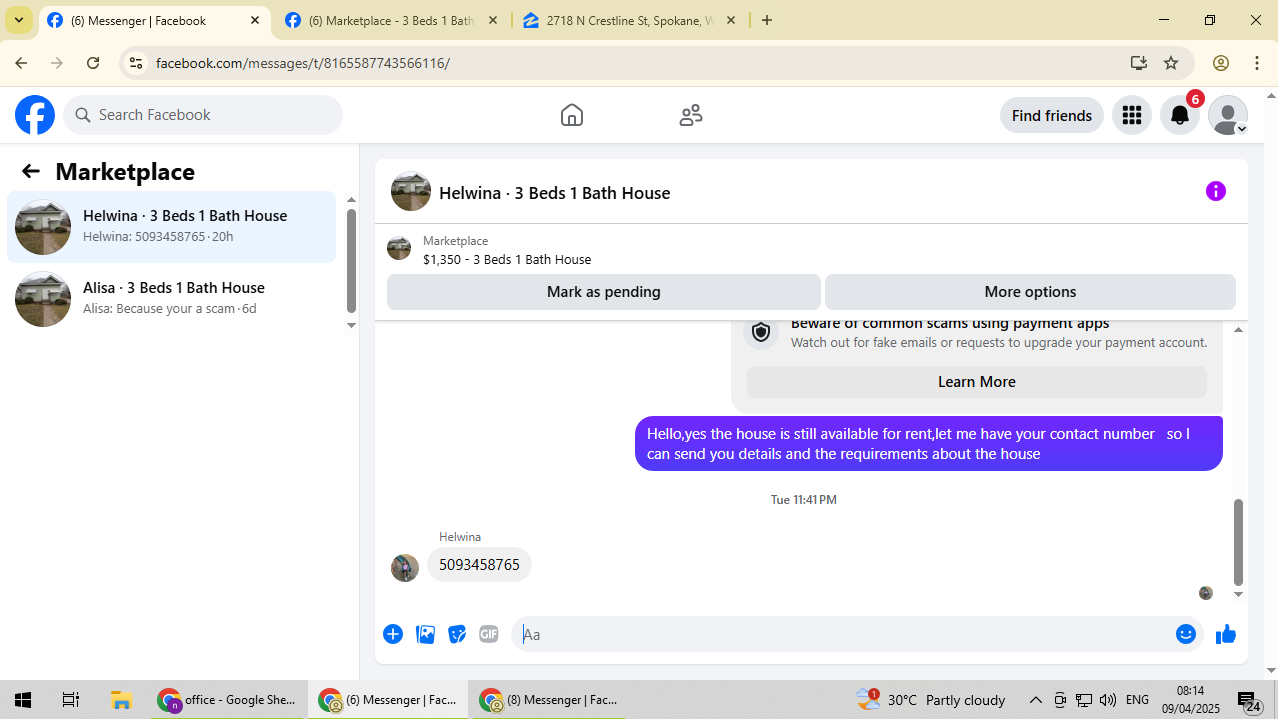The width and height of the screenshot is (1278, 719).
Task: Switch to office Google Sheets taskbar window
Action: pos(226,700)
